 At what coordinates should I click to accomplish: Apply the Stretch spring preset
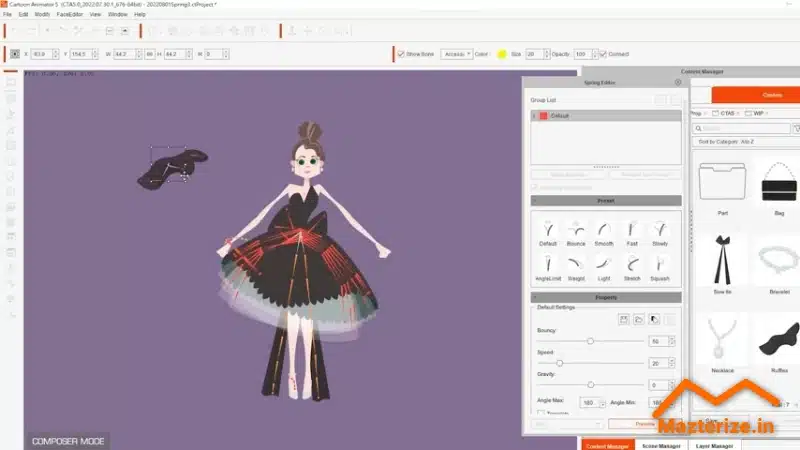point(632,268)
